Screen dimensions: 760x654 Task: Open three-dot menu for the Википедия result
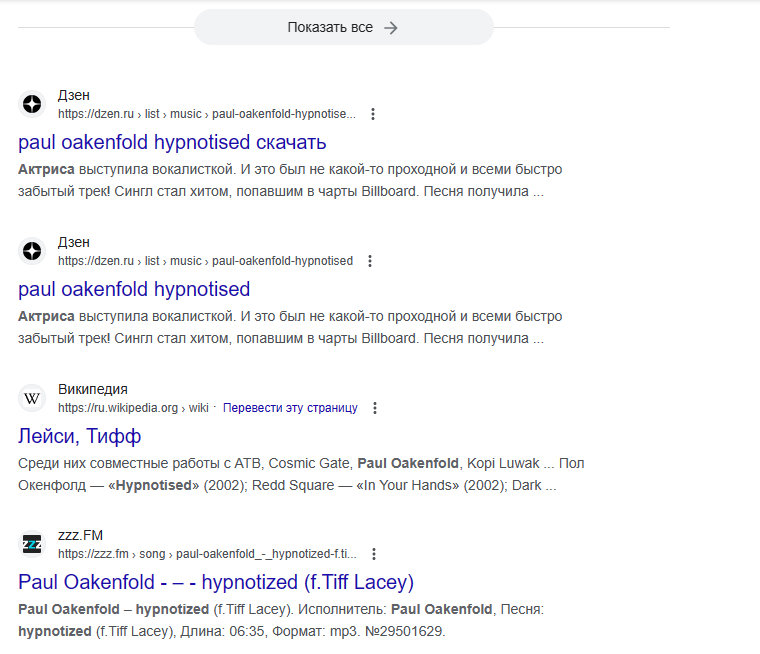tap(375, 408)
